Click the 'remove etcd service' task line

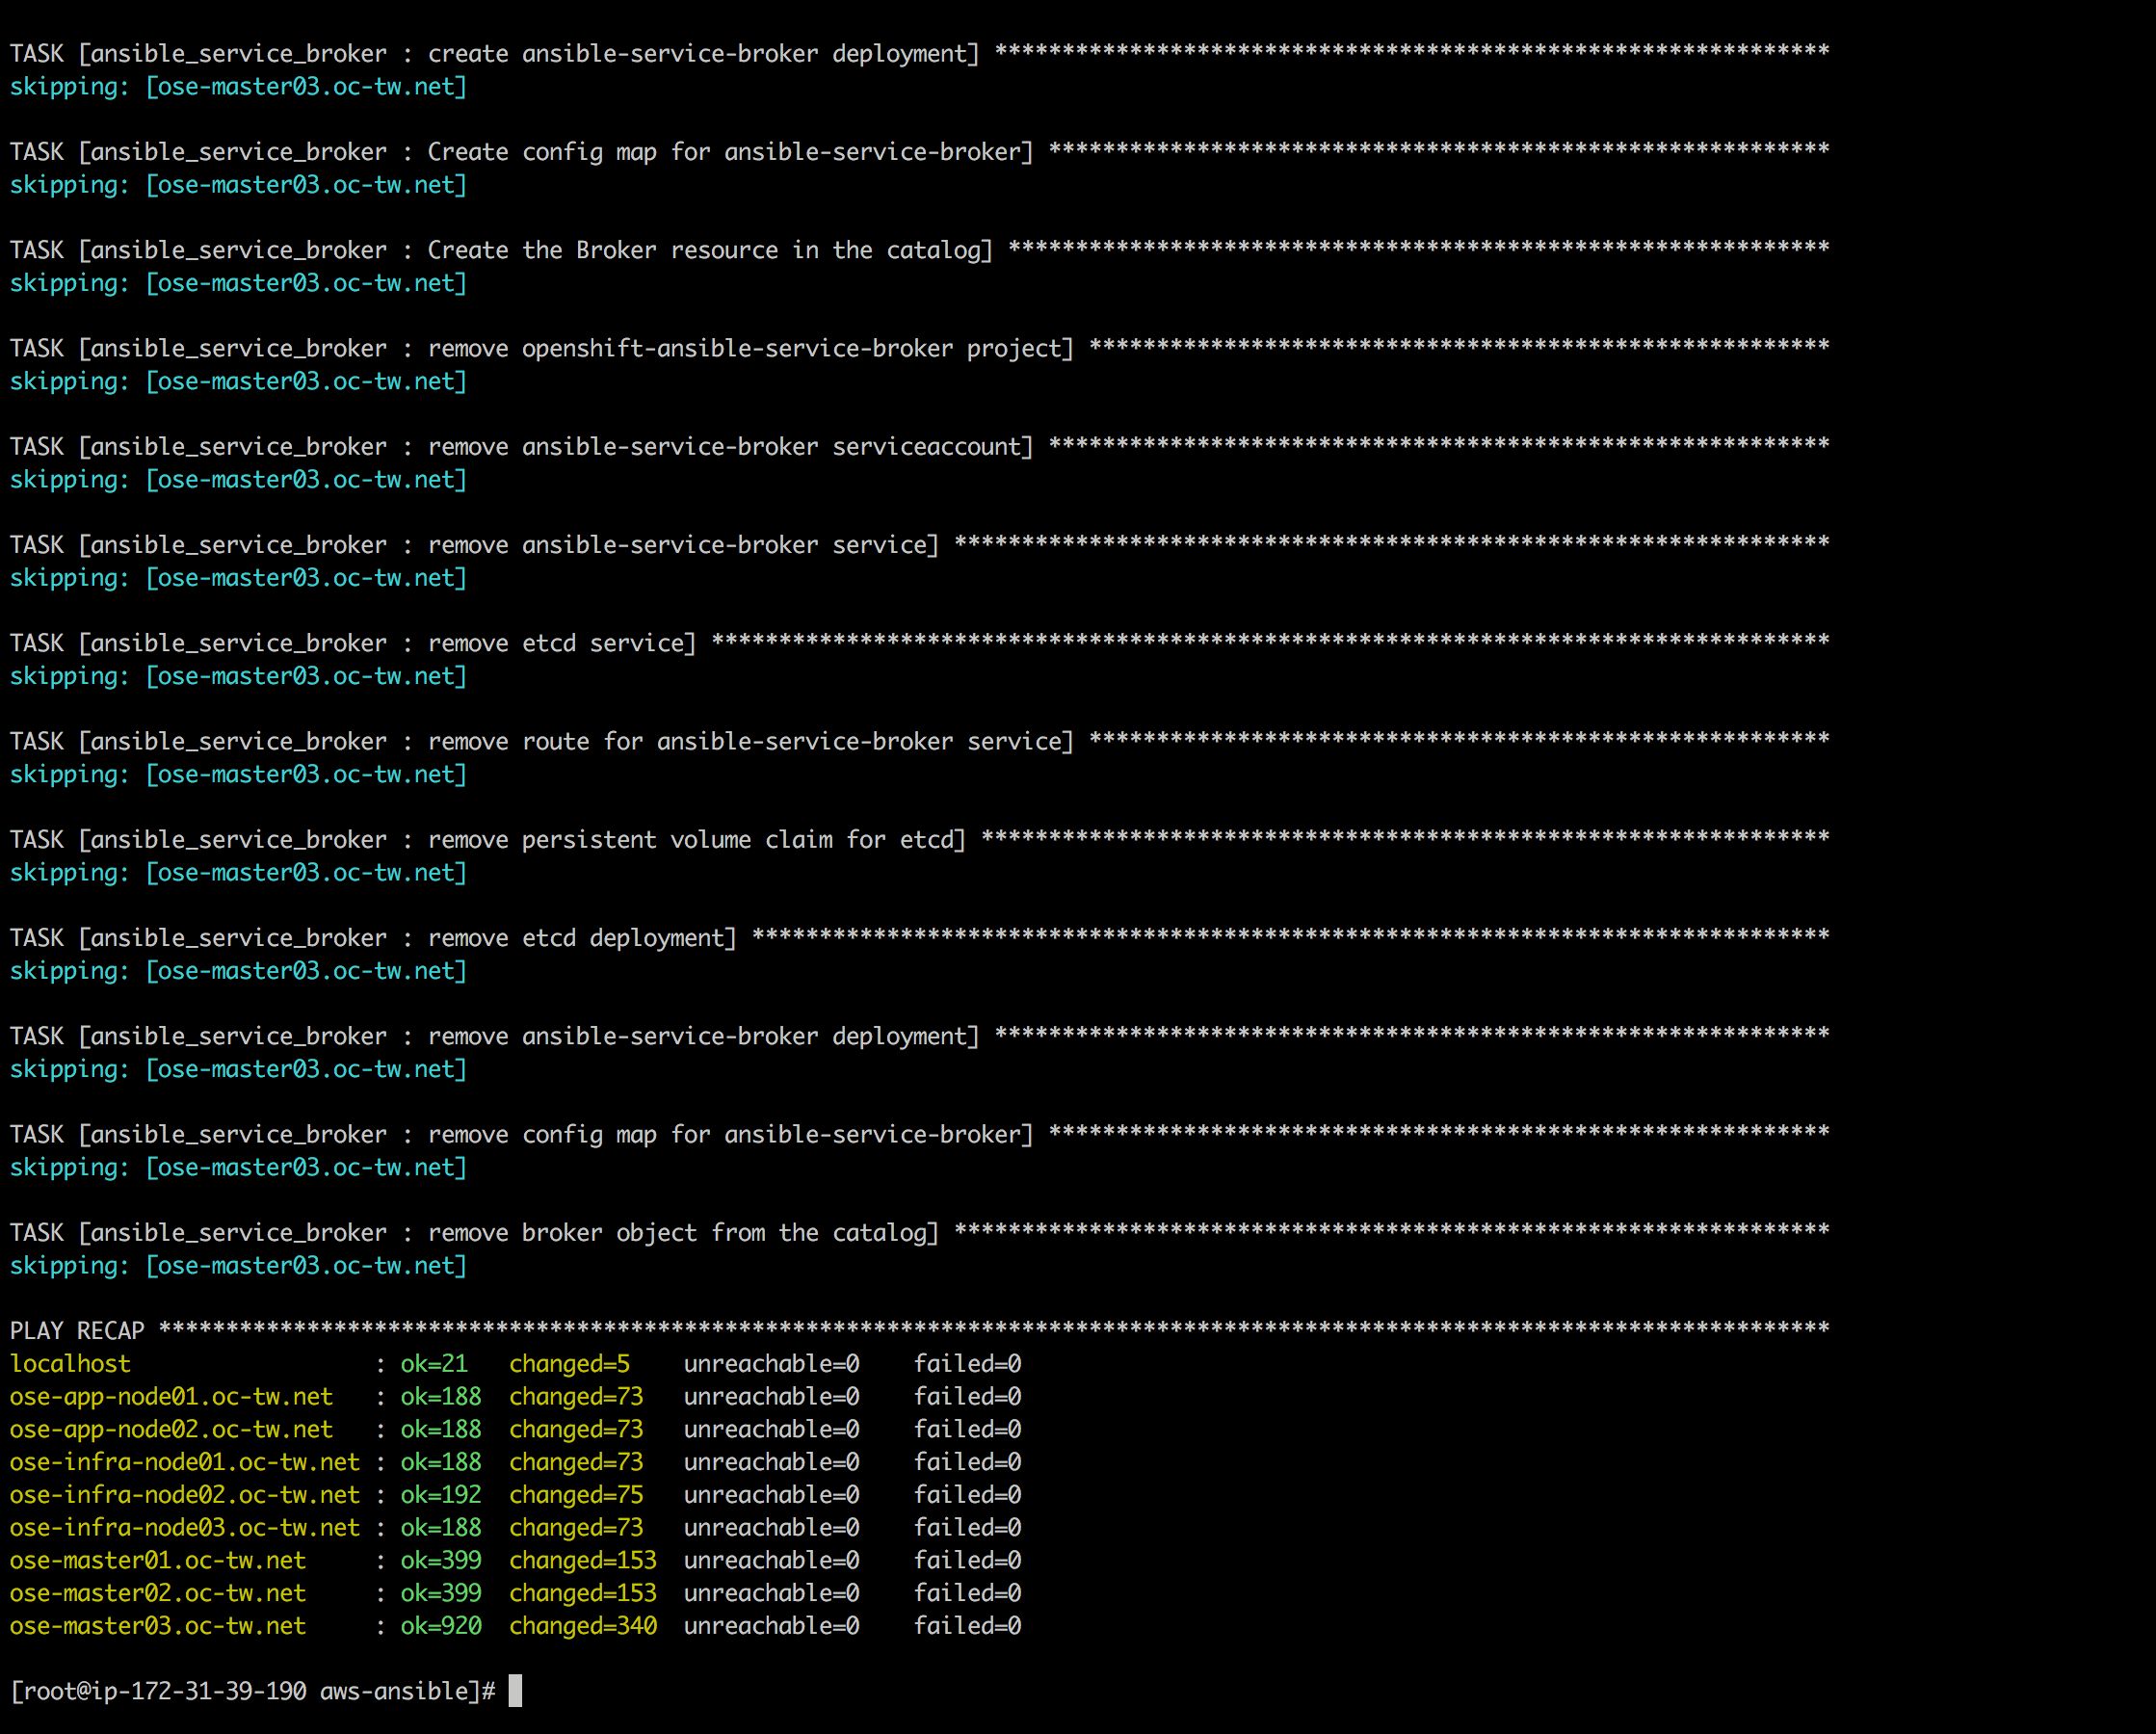[x=920, y=642]
